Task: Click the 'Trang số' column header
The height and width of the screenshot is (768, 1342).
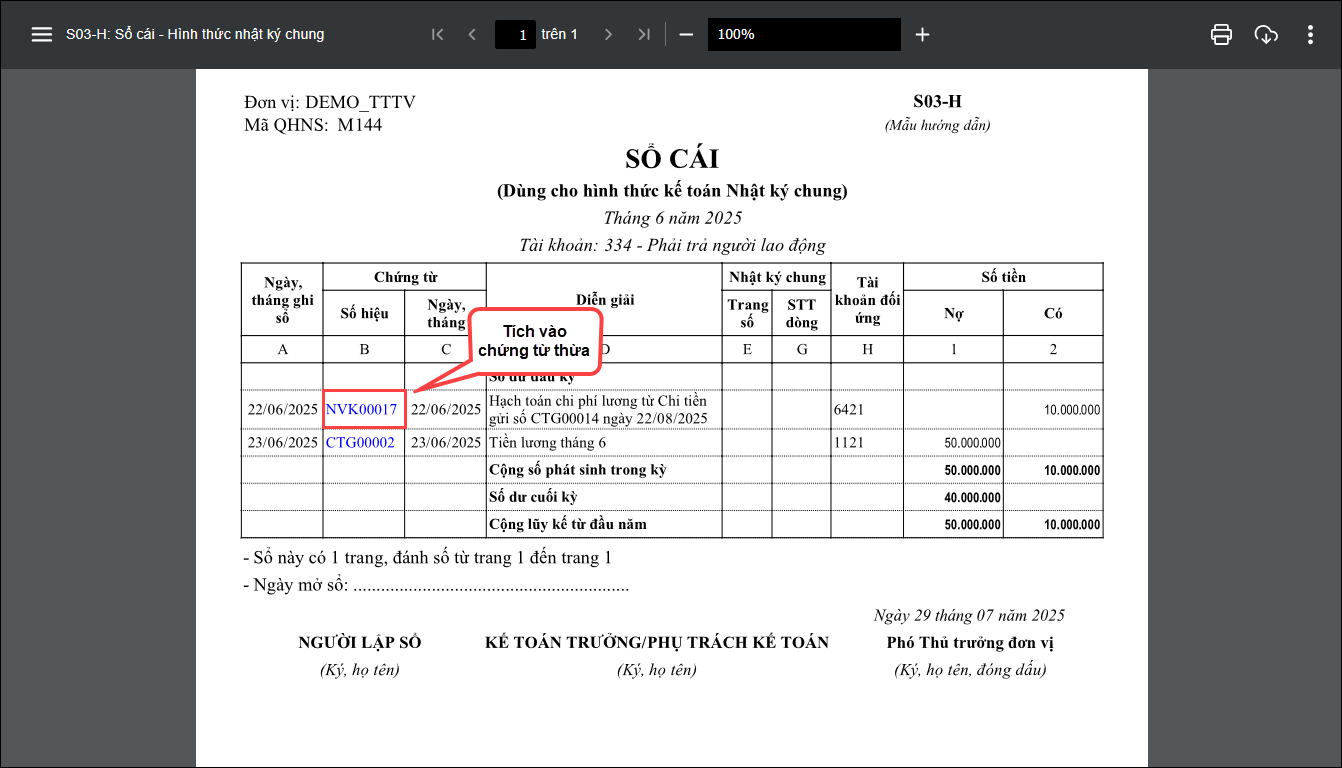Action: [x=747, y=313]
